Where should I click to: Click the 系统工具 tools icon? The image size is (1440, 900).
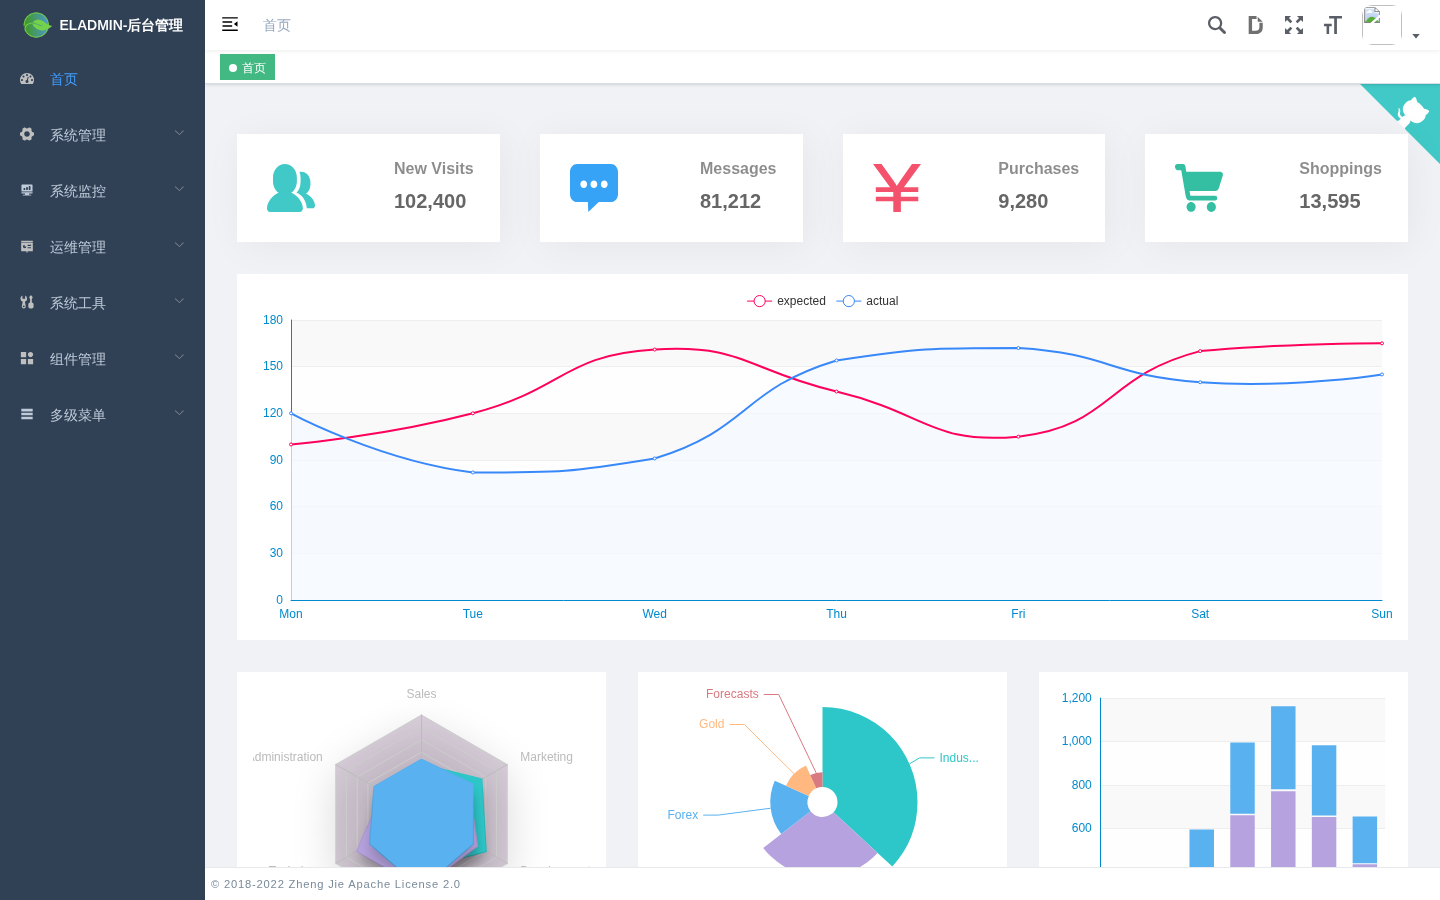click(27, 302)
